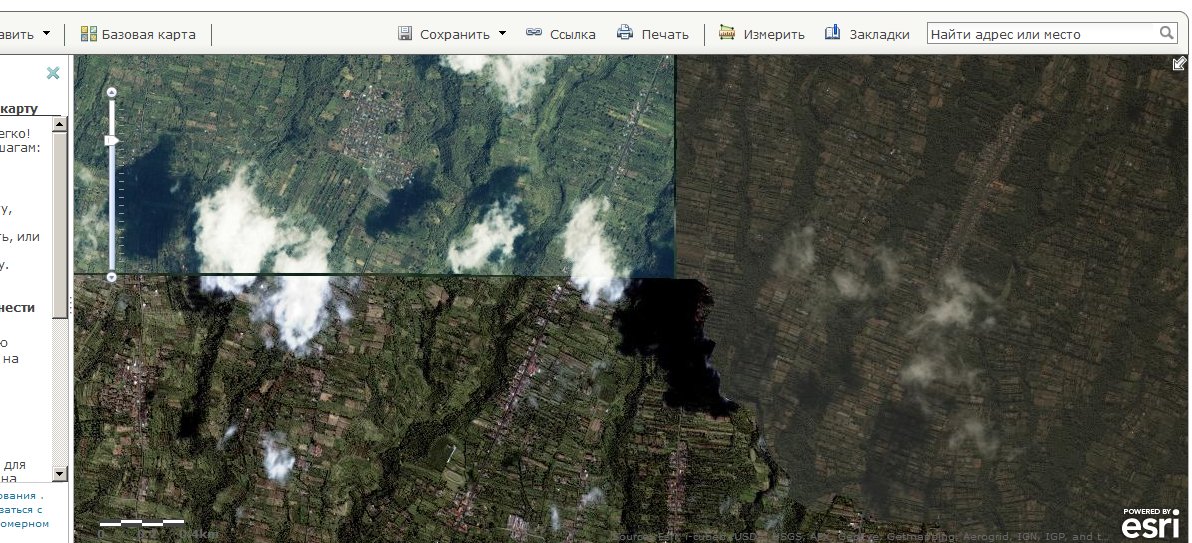
Task: Click the side panel scrollbar thumb
Action: point(60,225)
